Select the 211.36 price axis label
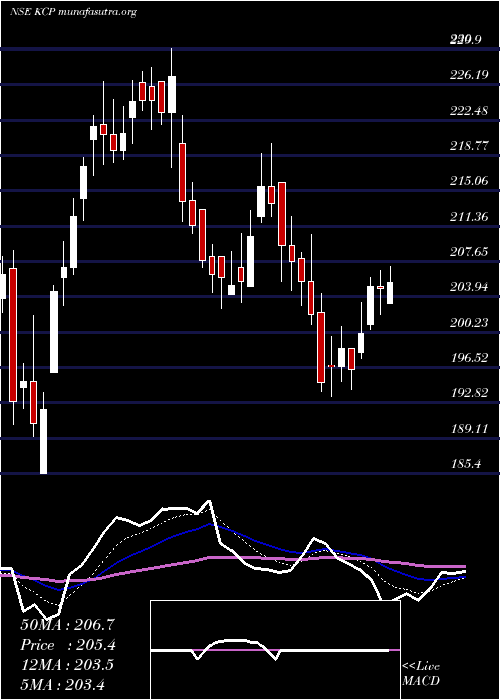This screenshot has height=700, width=500. 469,217
